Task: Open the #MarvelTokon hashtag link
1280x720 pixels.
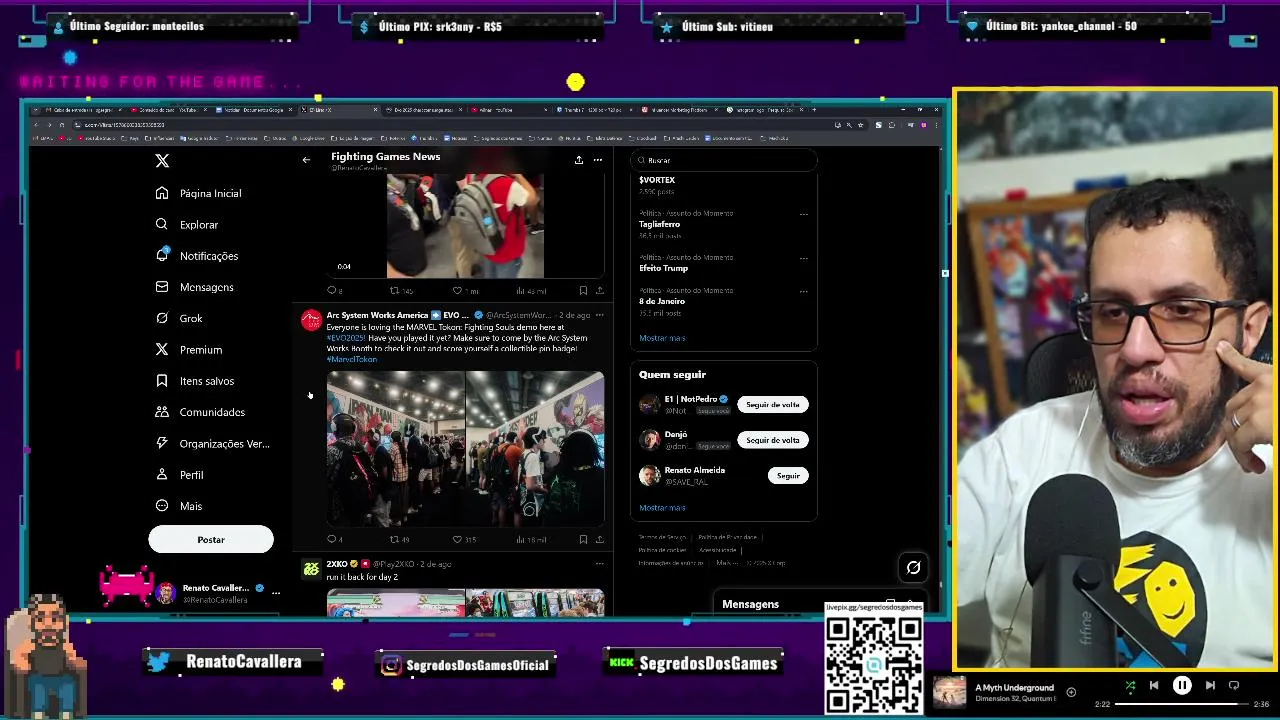Action: click(352, 359)
